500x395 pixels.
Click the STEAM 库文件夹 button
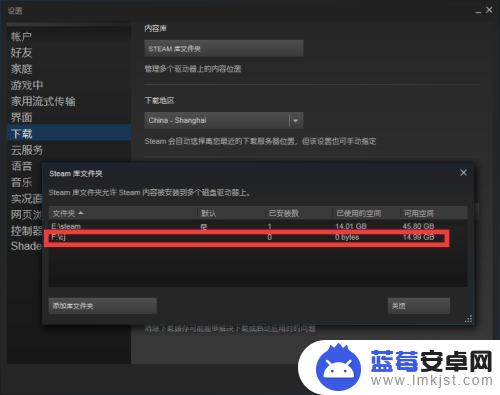click(x=224, y=49)
